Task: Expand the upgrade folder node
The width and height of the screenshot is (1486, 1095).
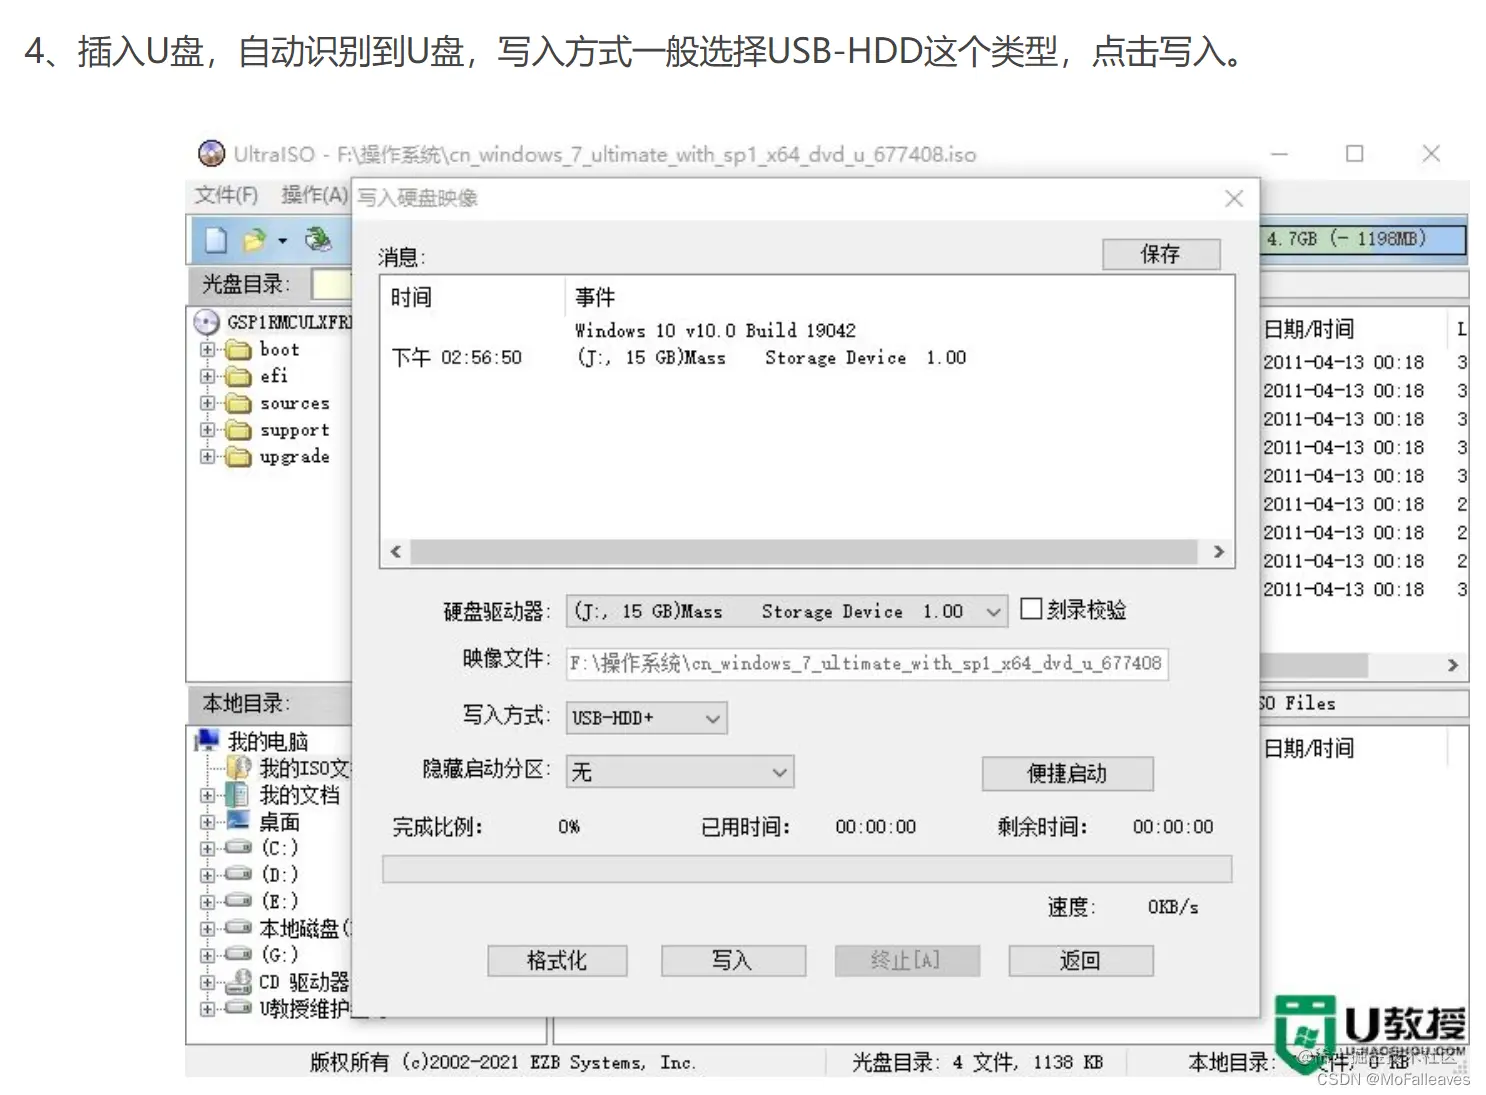Action: [x=207, y=457]
